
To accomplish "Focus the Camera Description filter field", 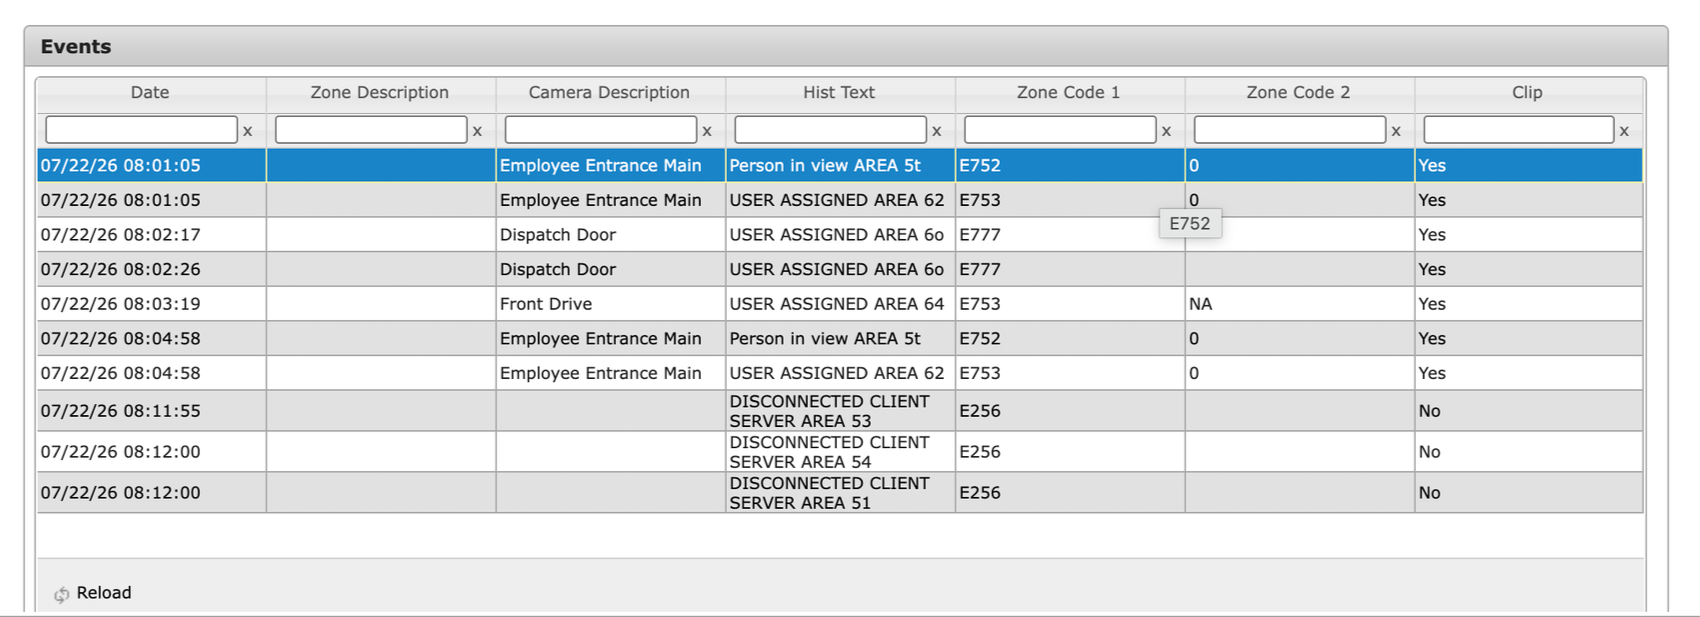I will tap(601, 130).
